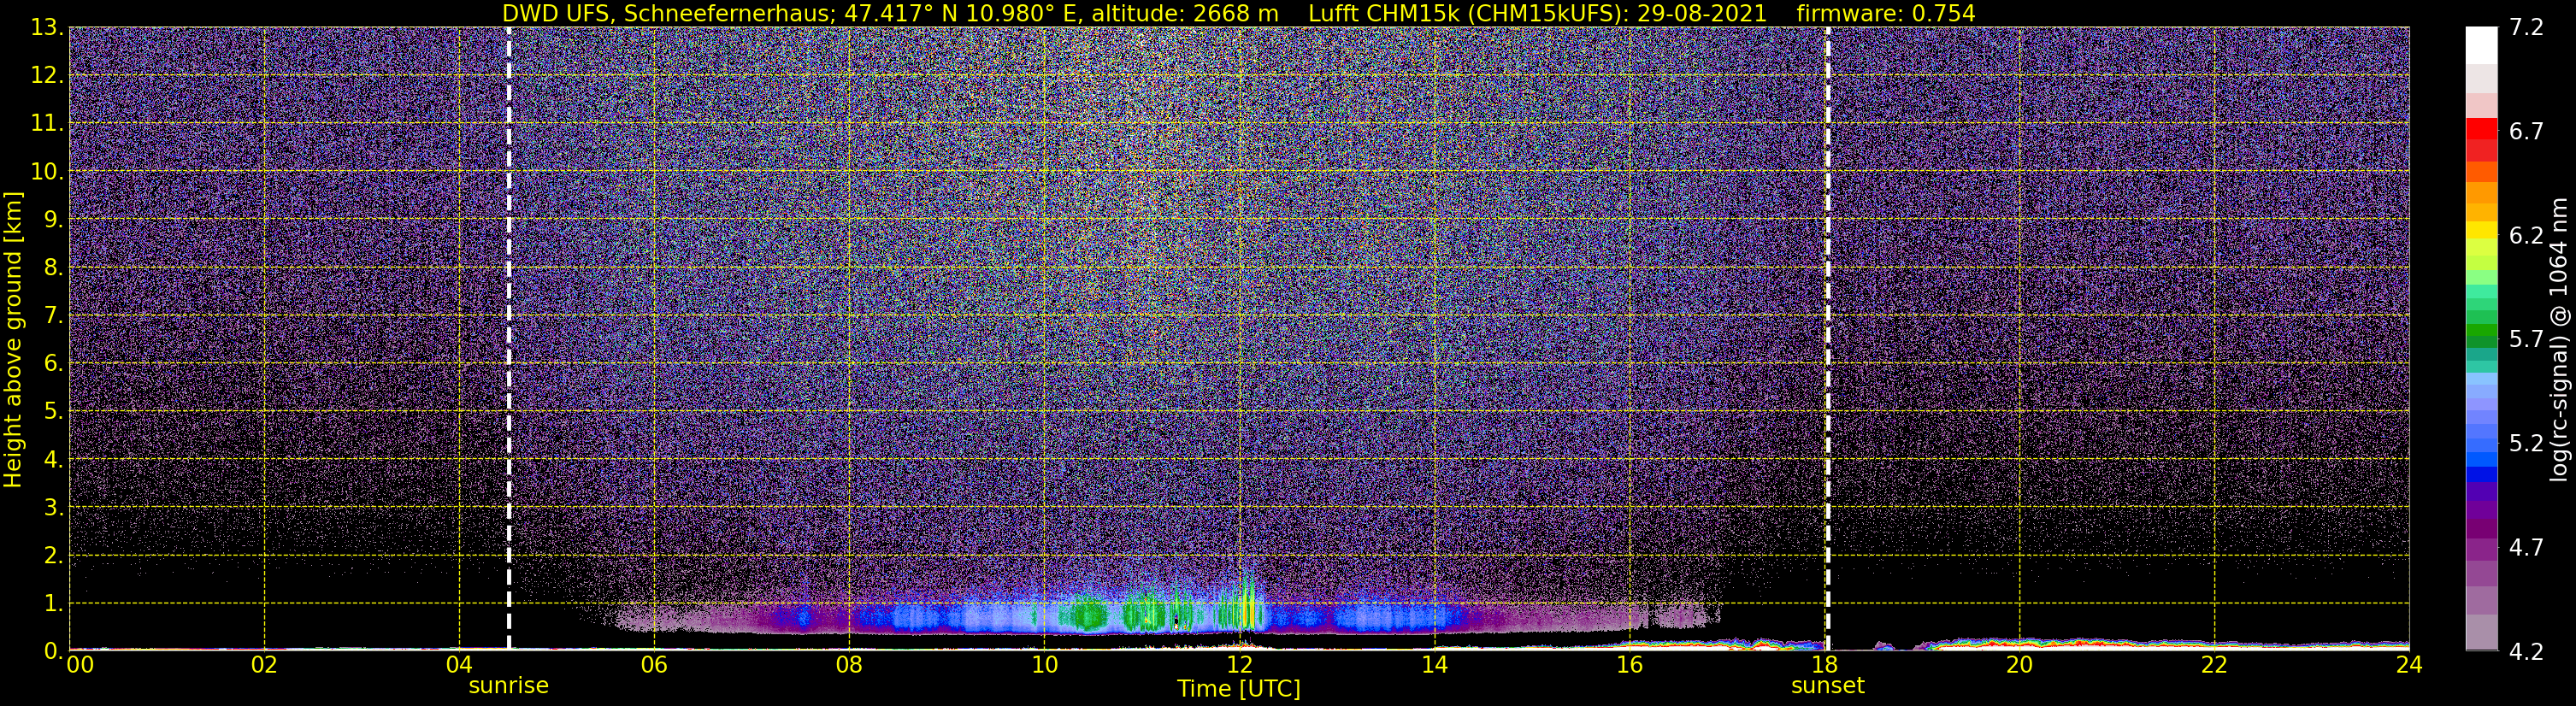This screenshot has width=2576, height=706.
Task: Click the time tick label '20'
Action: pyautogui.click(x=2019, y=665)
